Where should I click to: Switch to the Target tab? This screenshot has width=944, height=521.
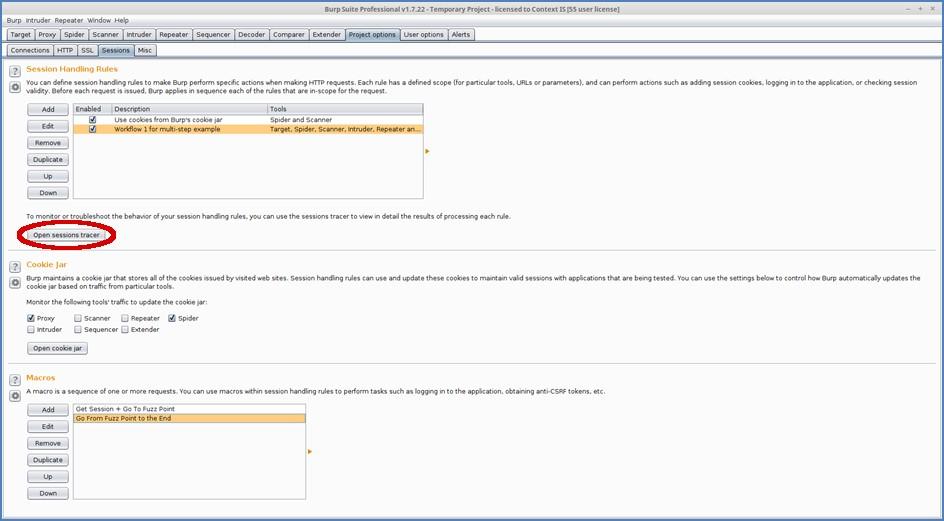tap(20, 34)
